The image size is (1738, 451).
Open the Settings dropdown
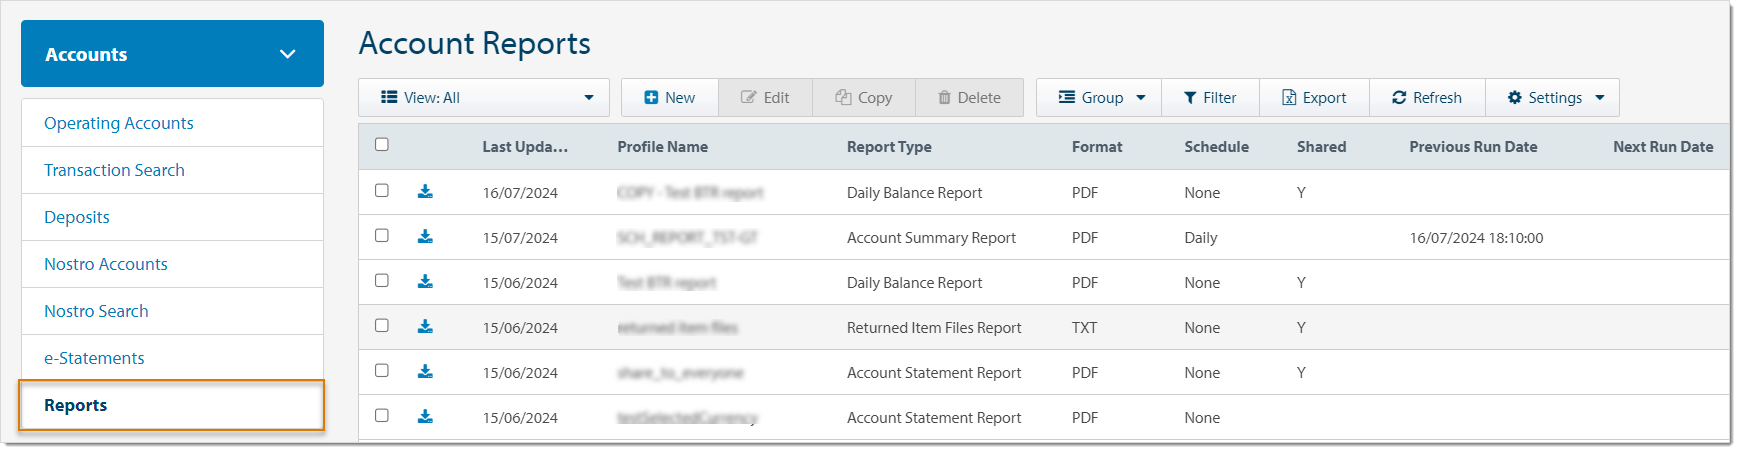[1554, 98]
